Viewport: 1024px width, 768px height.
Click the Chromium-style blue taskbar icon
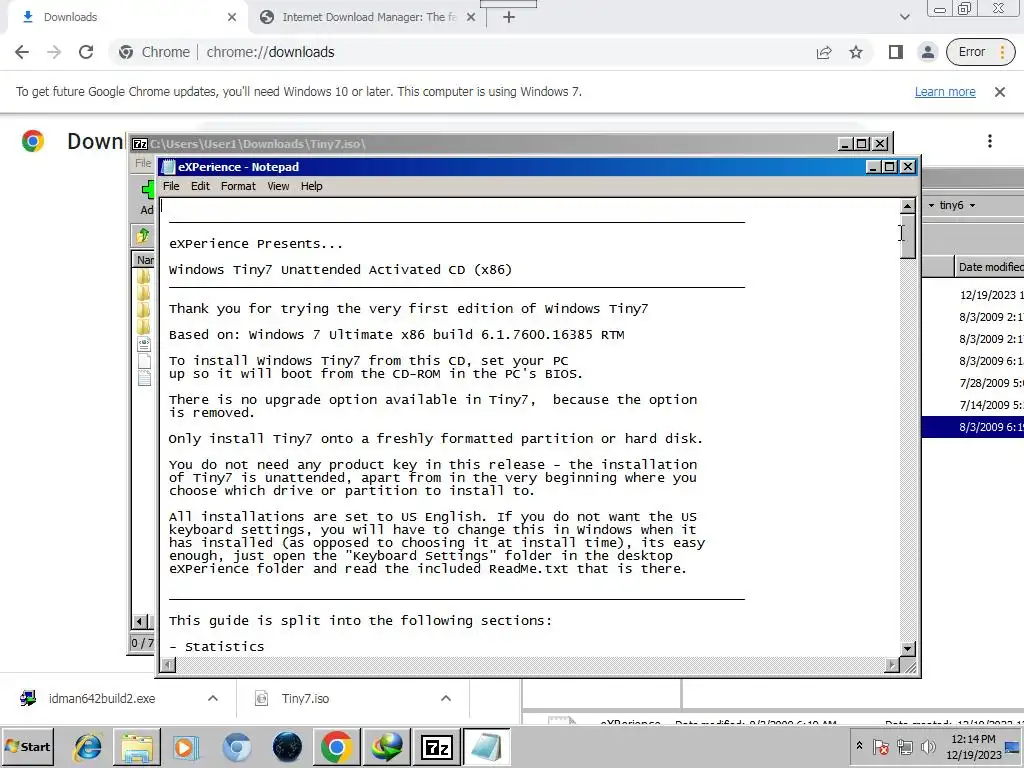[236, 747]
